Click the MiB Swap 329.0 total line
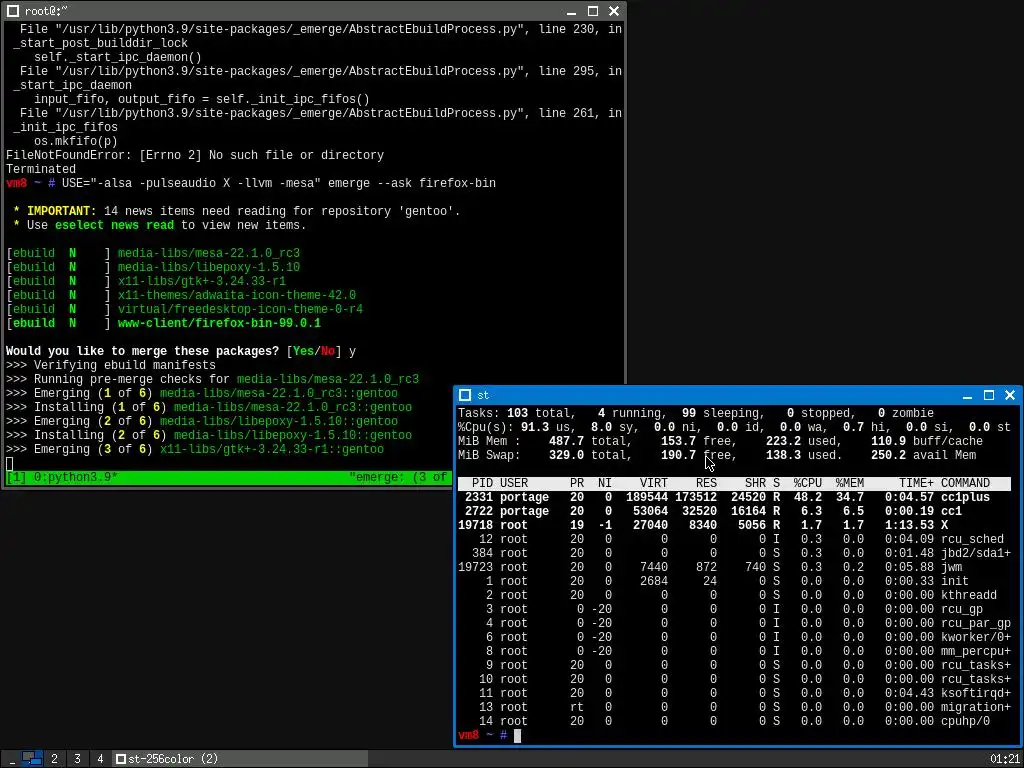The height and width of the screenshot is (768, 1024). [717, 455]
